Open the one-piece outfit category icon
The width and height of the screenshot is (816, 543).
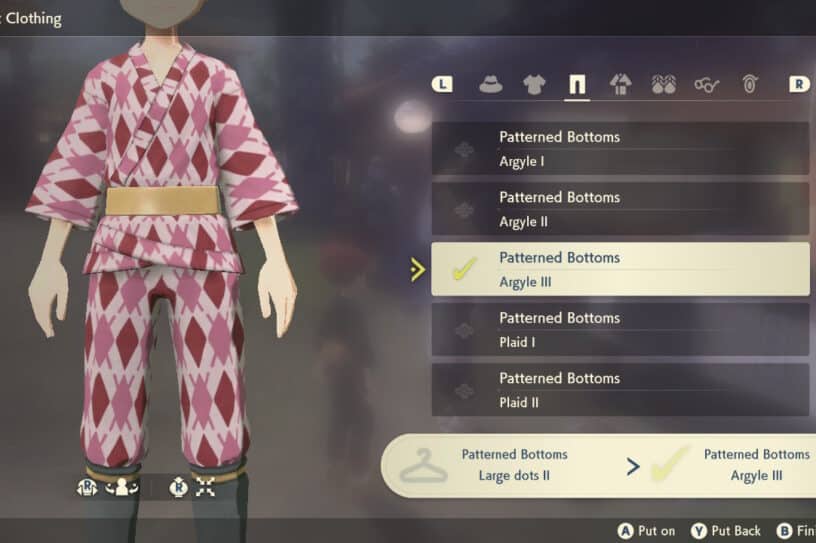[620, 84]
